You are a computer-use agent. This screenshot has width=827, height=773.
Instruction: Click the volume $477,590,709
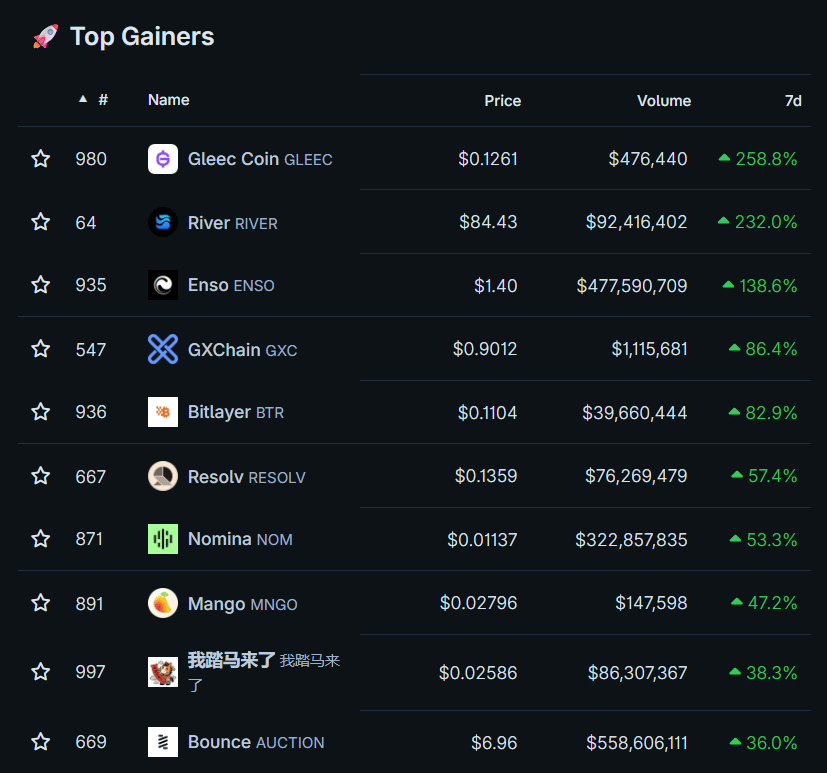[632, 286]
